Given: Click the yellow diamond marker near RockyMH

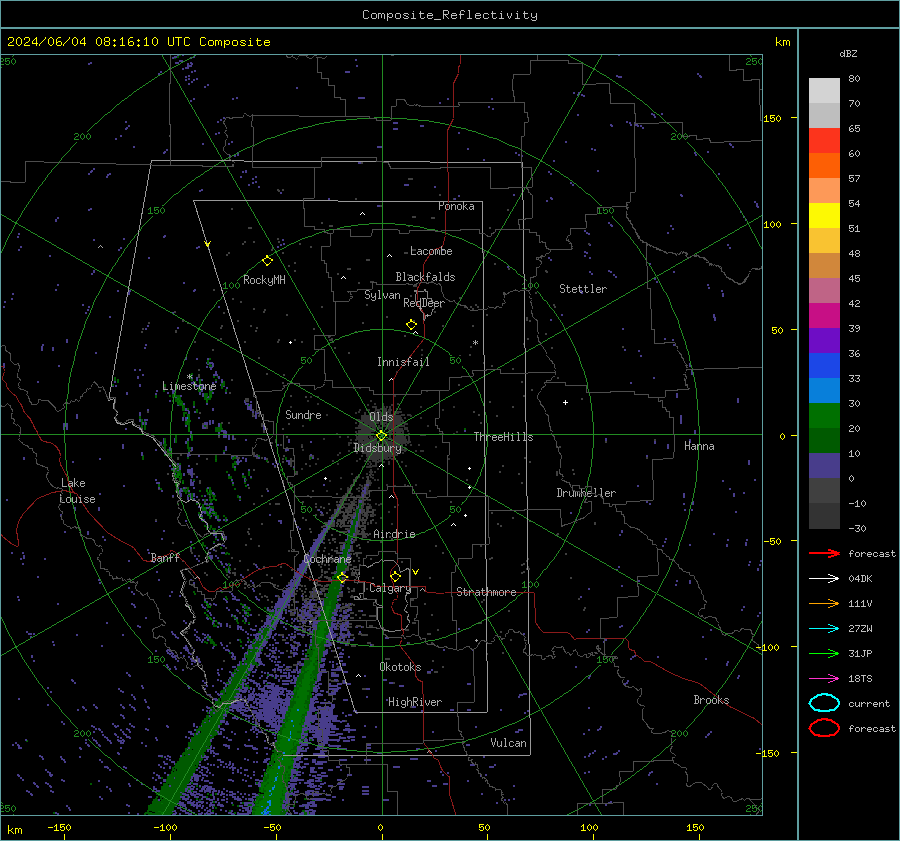Looking at the screenshot, I should [267, 261].
